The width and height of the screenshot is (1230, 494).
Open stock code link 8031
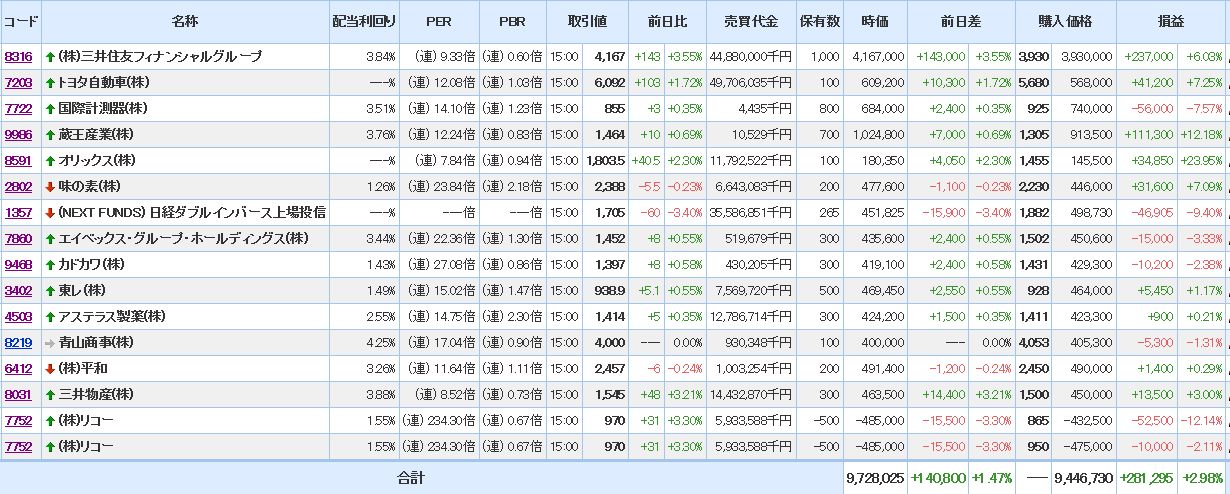click(x=18, y=395)
